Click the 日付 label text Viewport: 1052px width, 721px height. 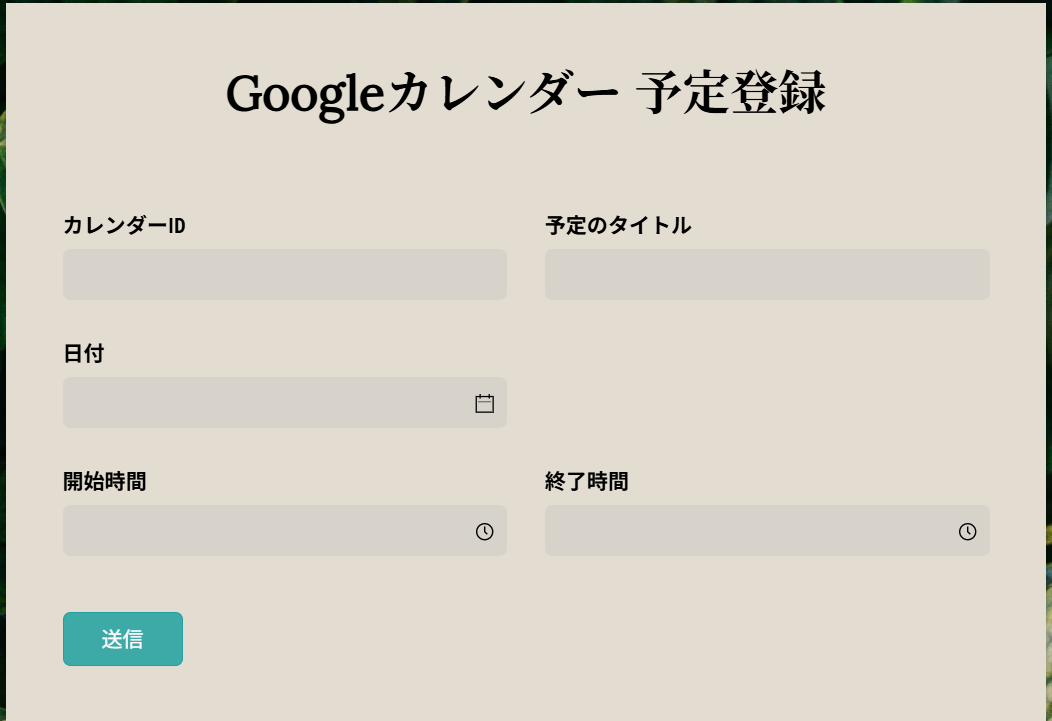coord(84,353)
